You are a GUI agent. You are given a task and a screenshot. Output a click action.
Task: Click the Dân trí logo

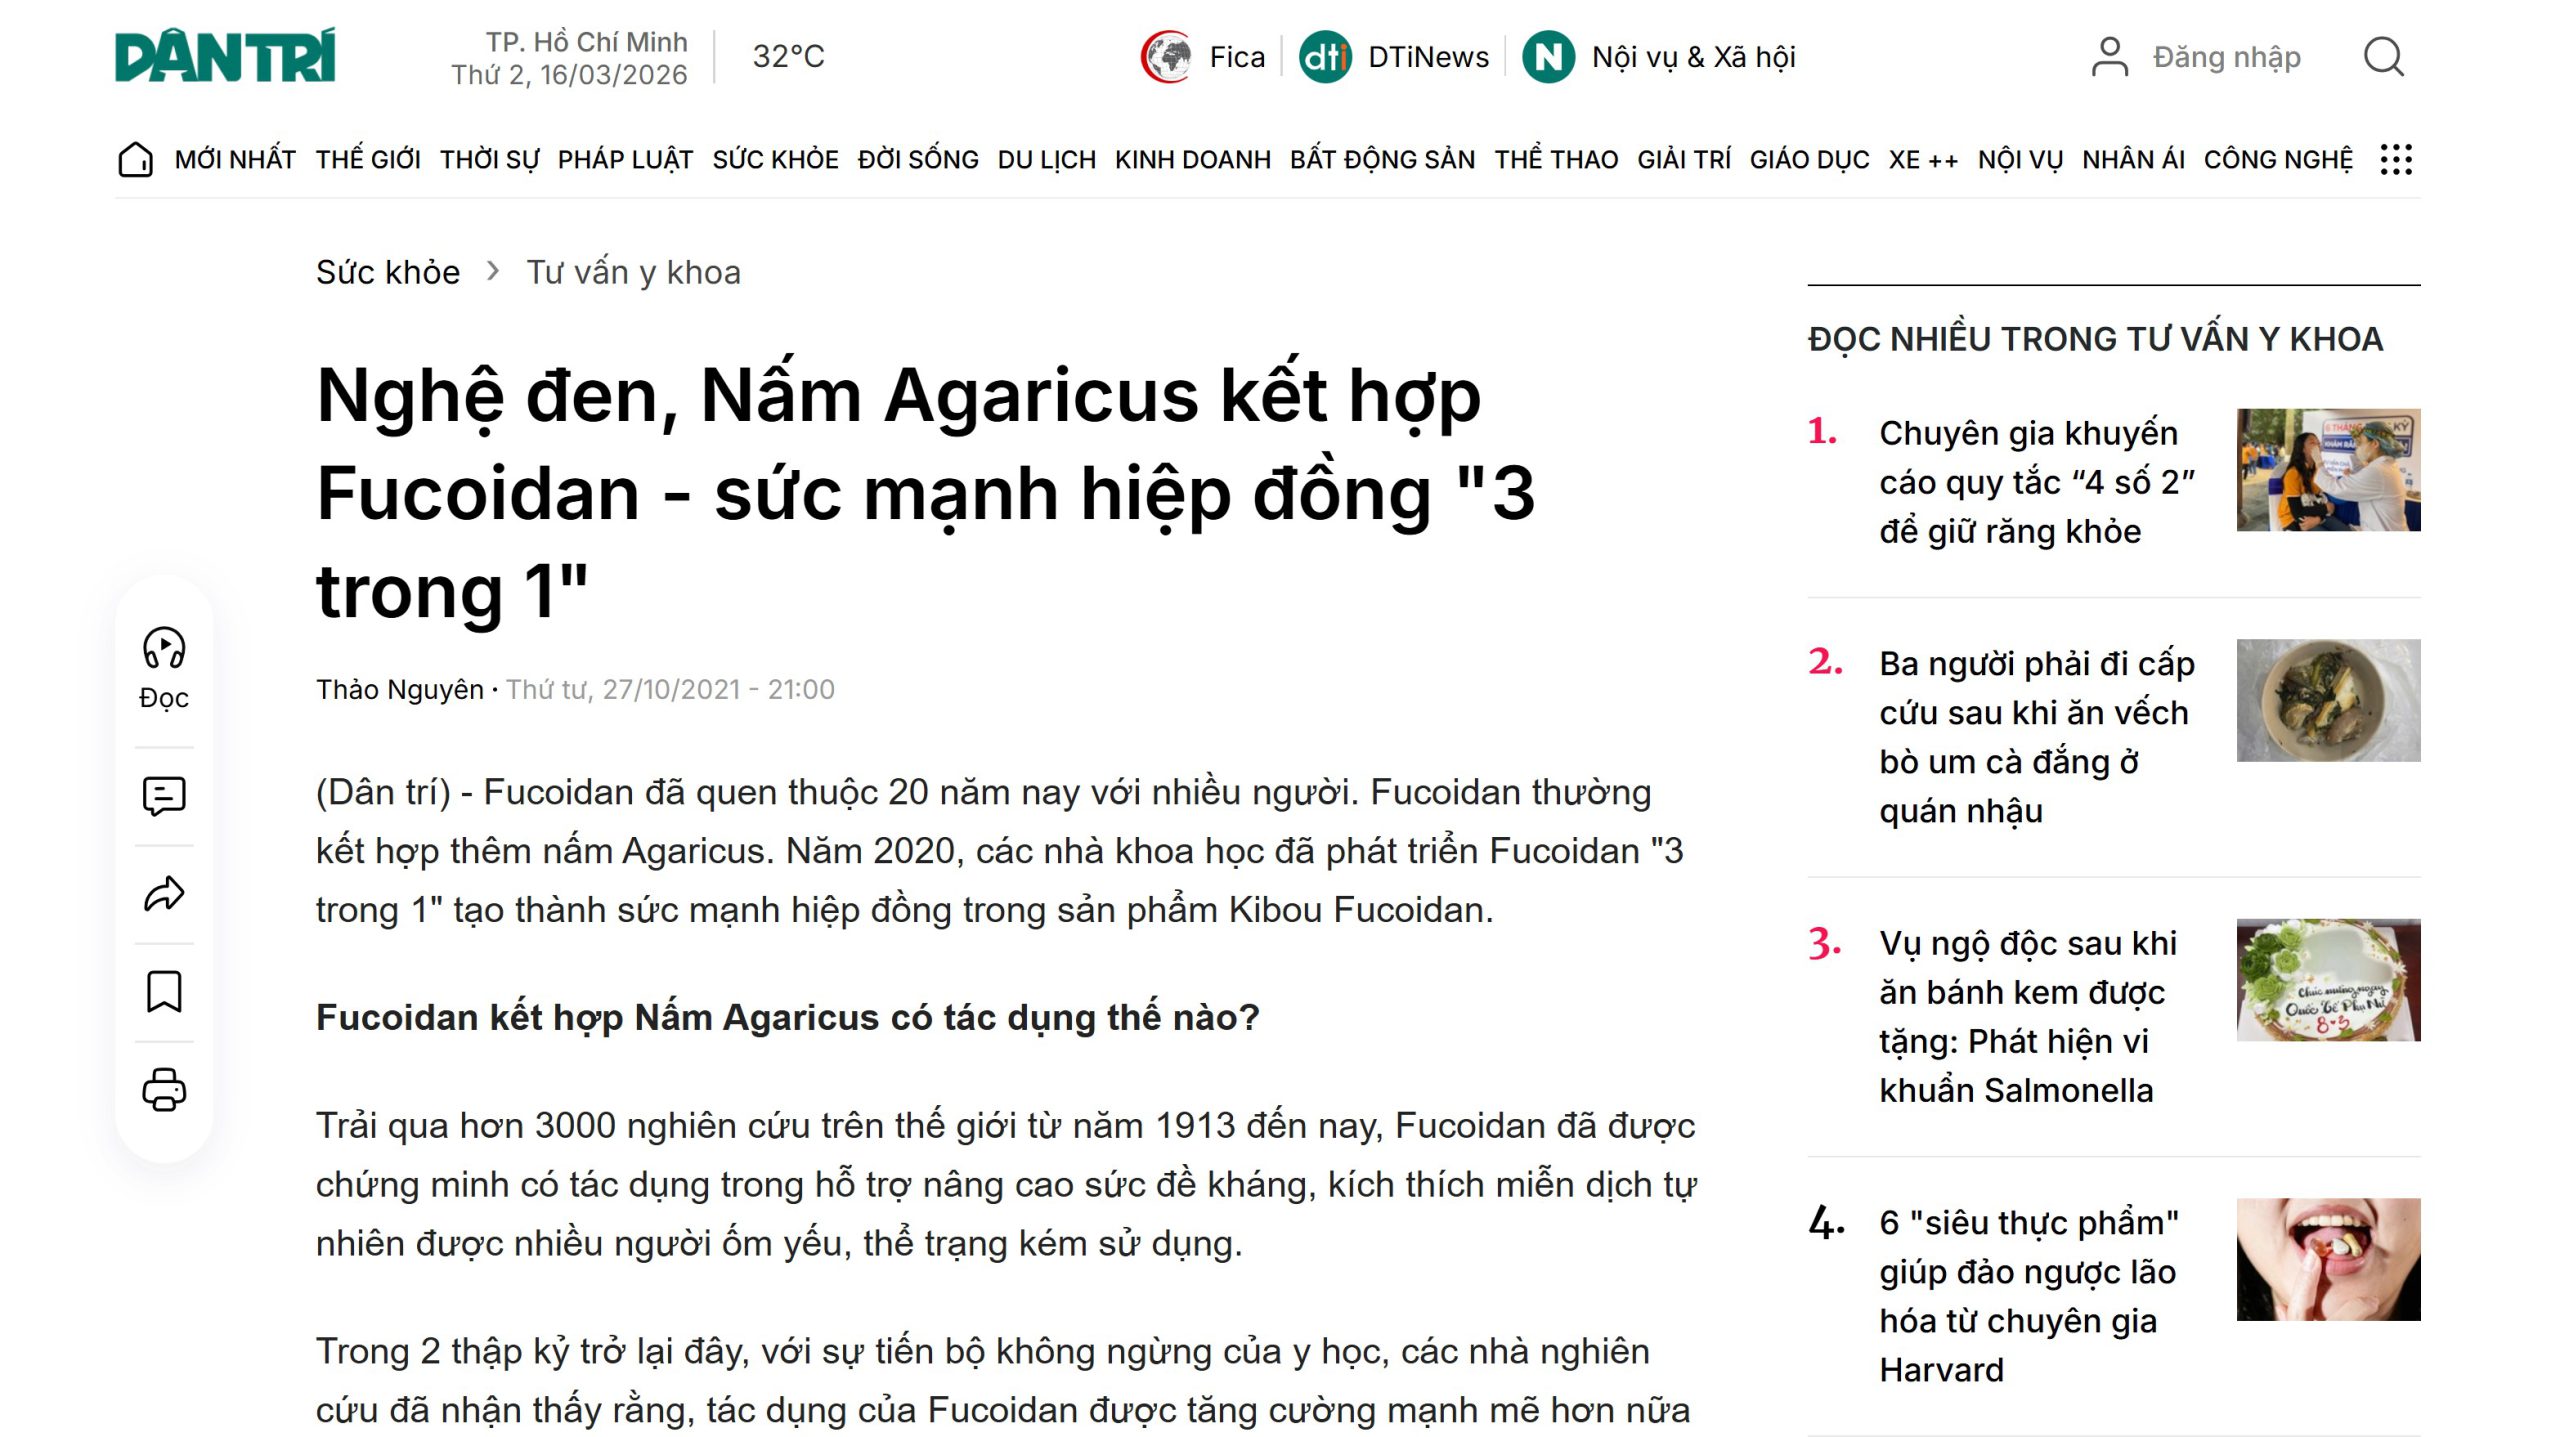coord(225,56)
